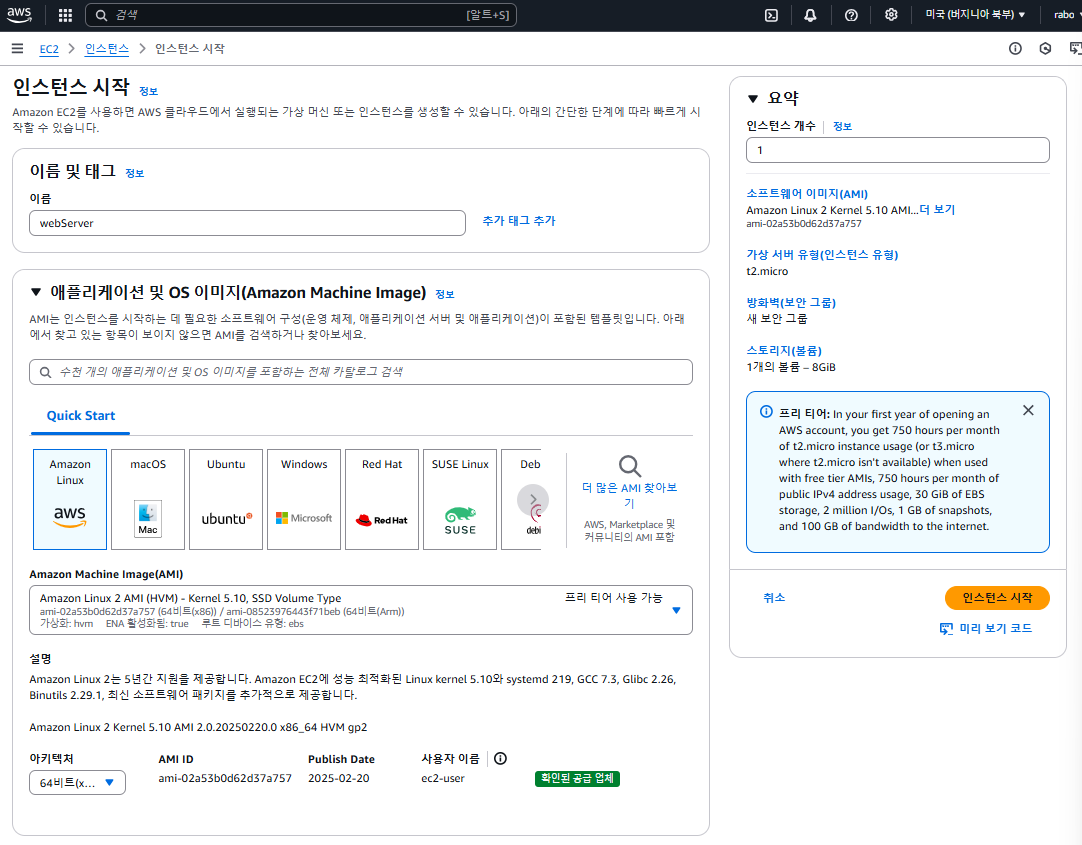Screen dimensions: 1082x845
Task: Click the AWS logo home icon
Action: pyautogui.click(x=19, y=14)
